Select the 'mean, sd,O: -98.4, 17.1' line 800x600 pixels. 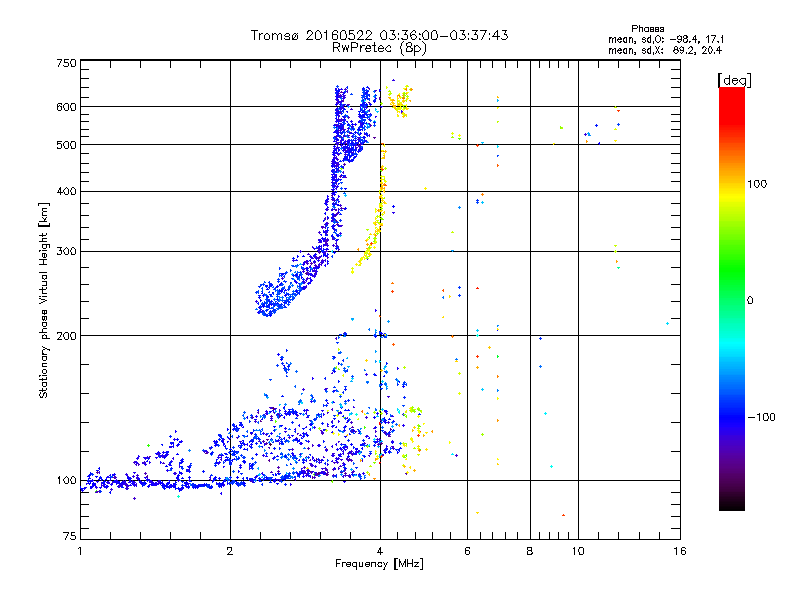click(x=666, y=39)
